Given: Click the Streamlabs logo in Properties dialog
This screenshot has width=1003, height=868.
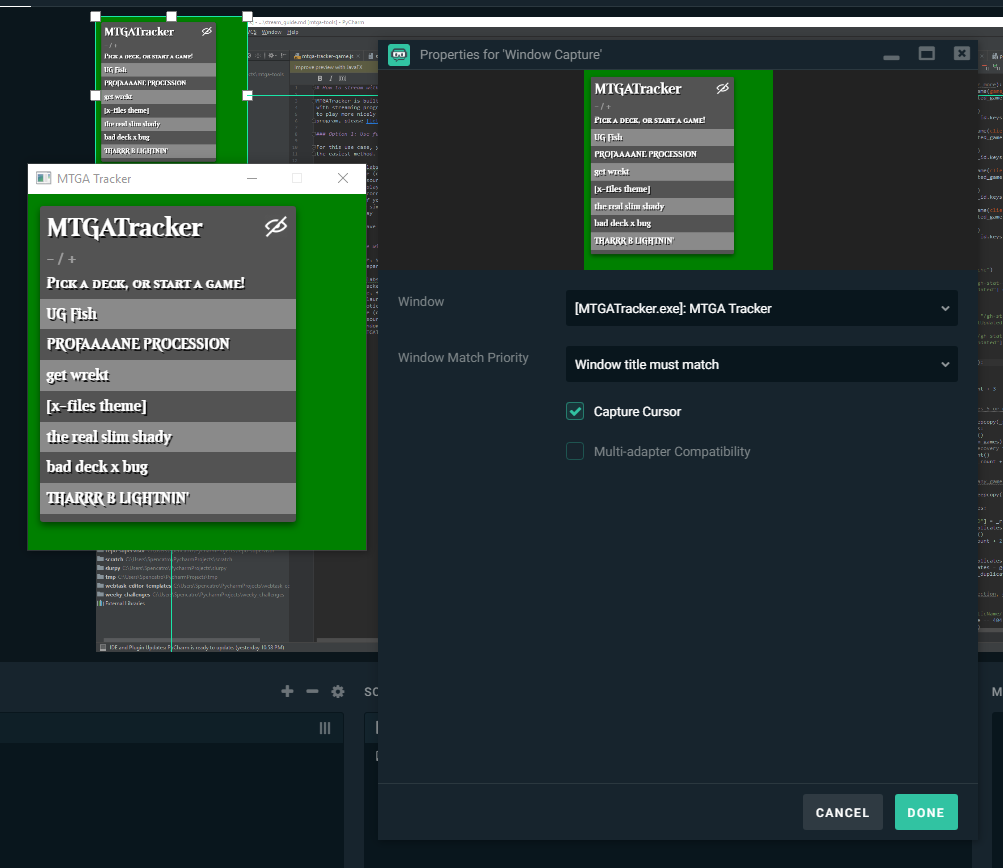Looking at the screenshot, I should click(x=399, y=55).
